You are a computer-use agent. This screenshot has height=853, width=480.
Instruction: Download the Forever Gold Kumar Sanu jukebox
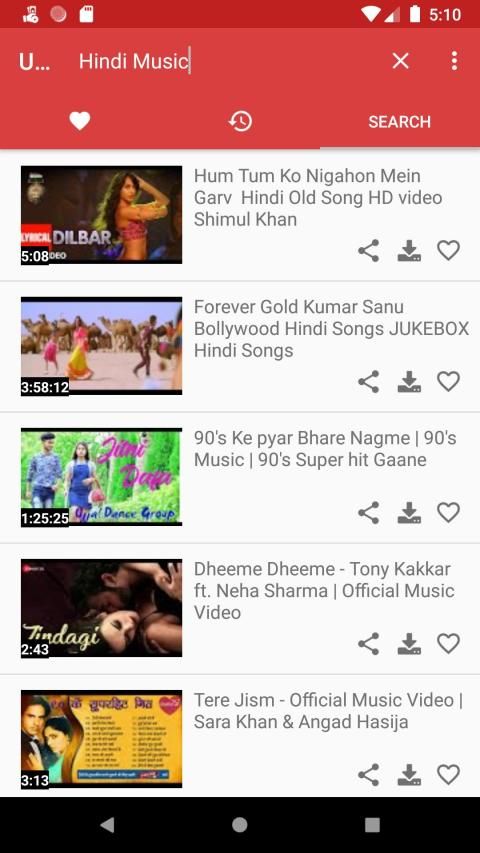[x=409, y=382]
